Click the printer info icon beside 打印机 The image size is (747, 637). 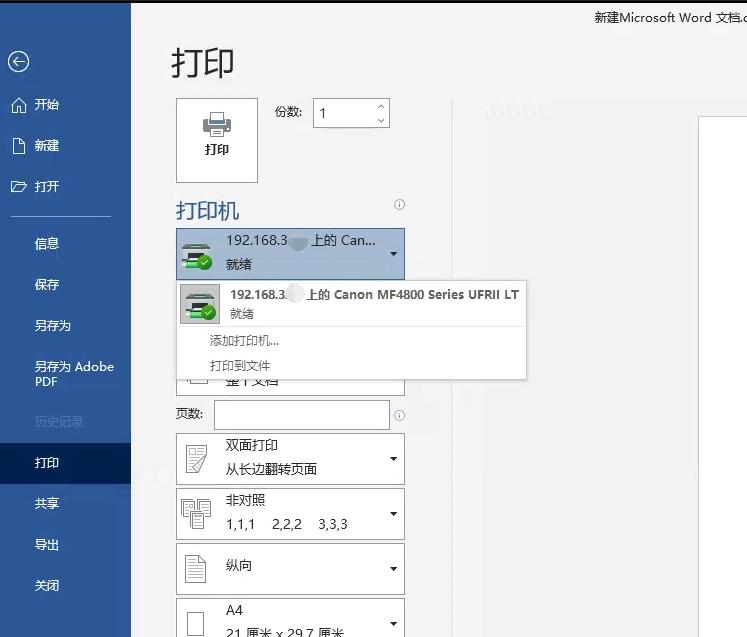[399, 205]
